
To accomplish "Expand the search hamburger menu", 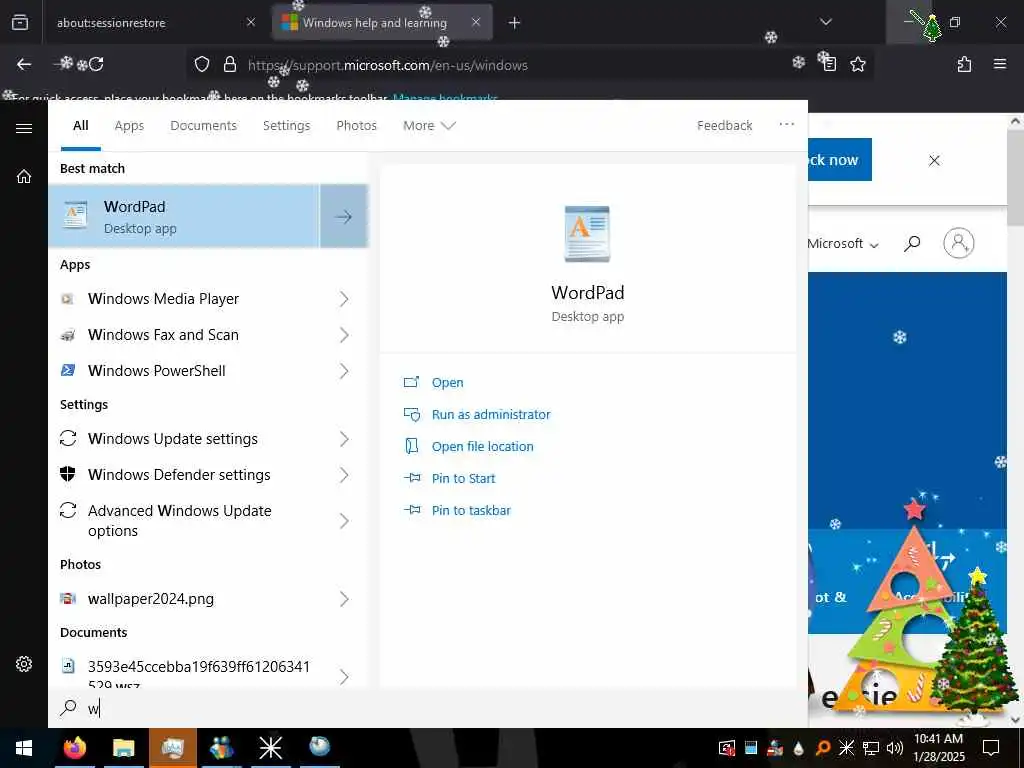I will tap(24, 128).
